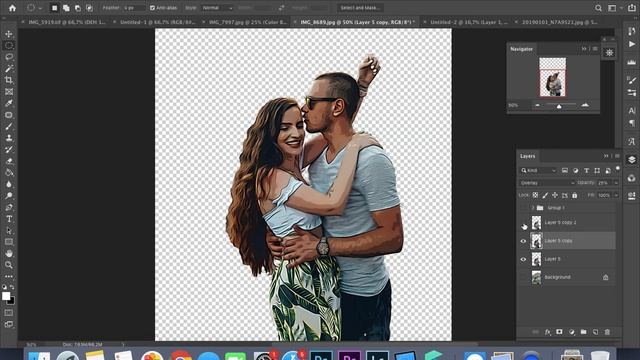
Task: Hide the Layer 5 copy layer
Action: tap(524, 241)
